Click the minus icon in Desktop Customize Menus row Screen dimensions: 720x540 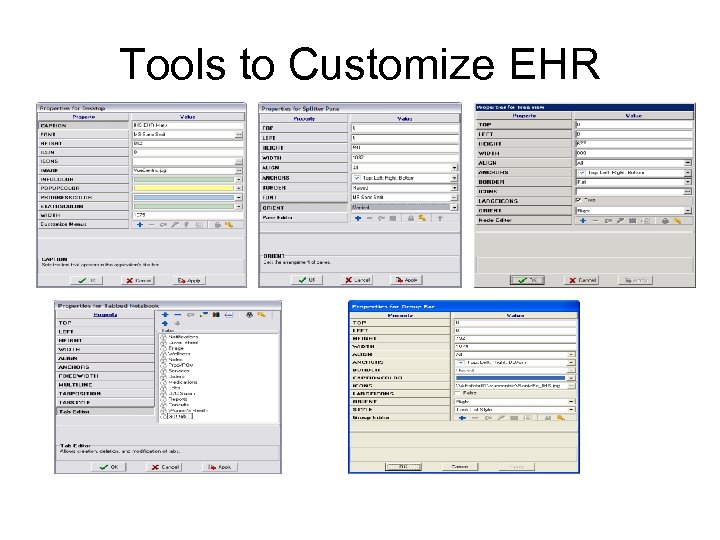tap(152, 225)
